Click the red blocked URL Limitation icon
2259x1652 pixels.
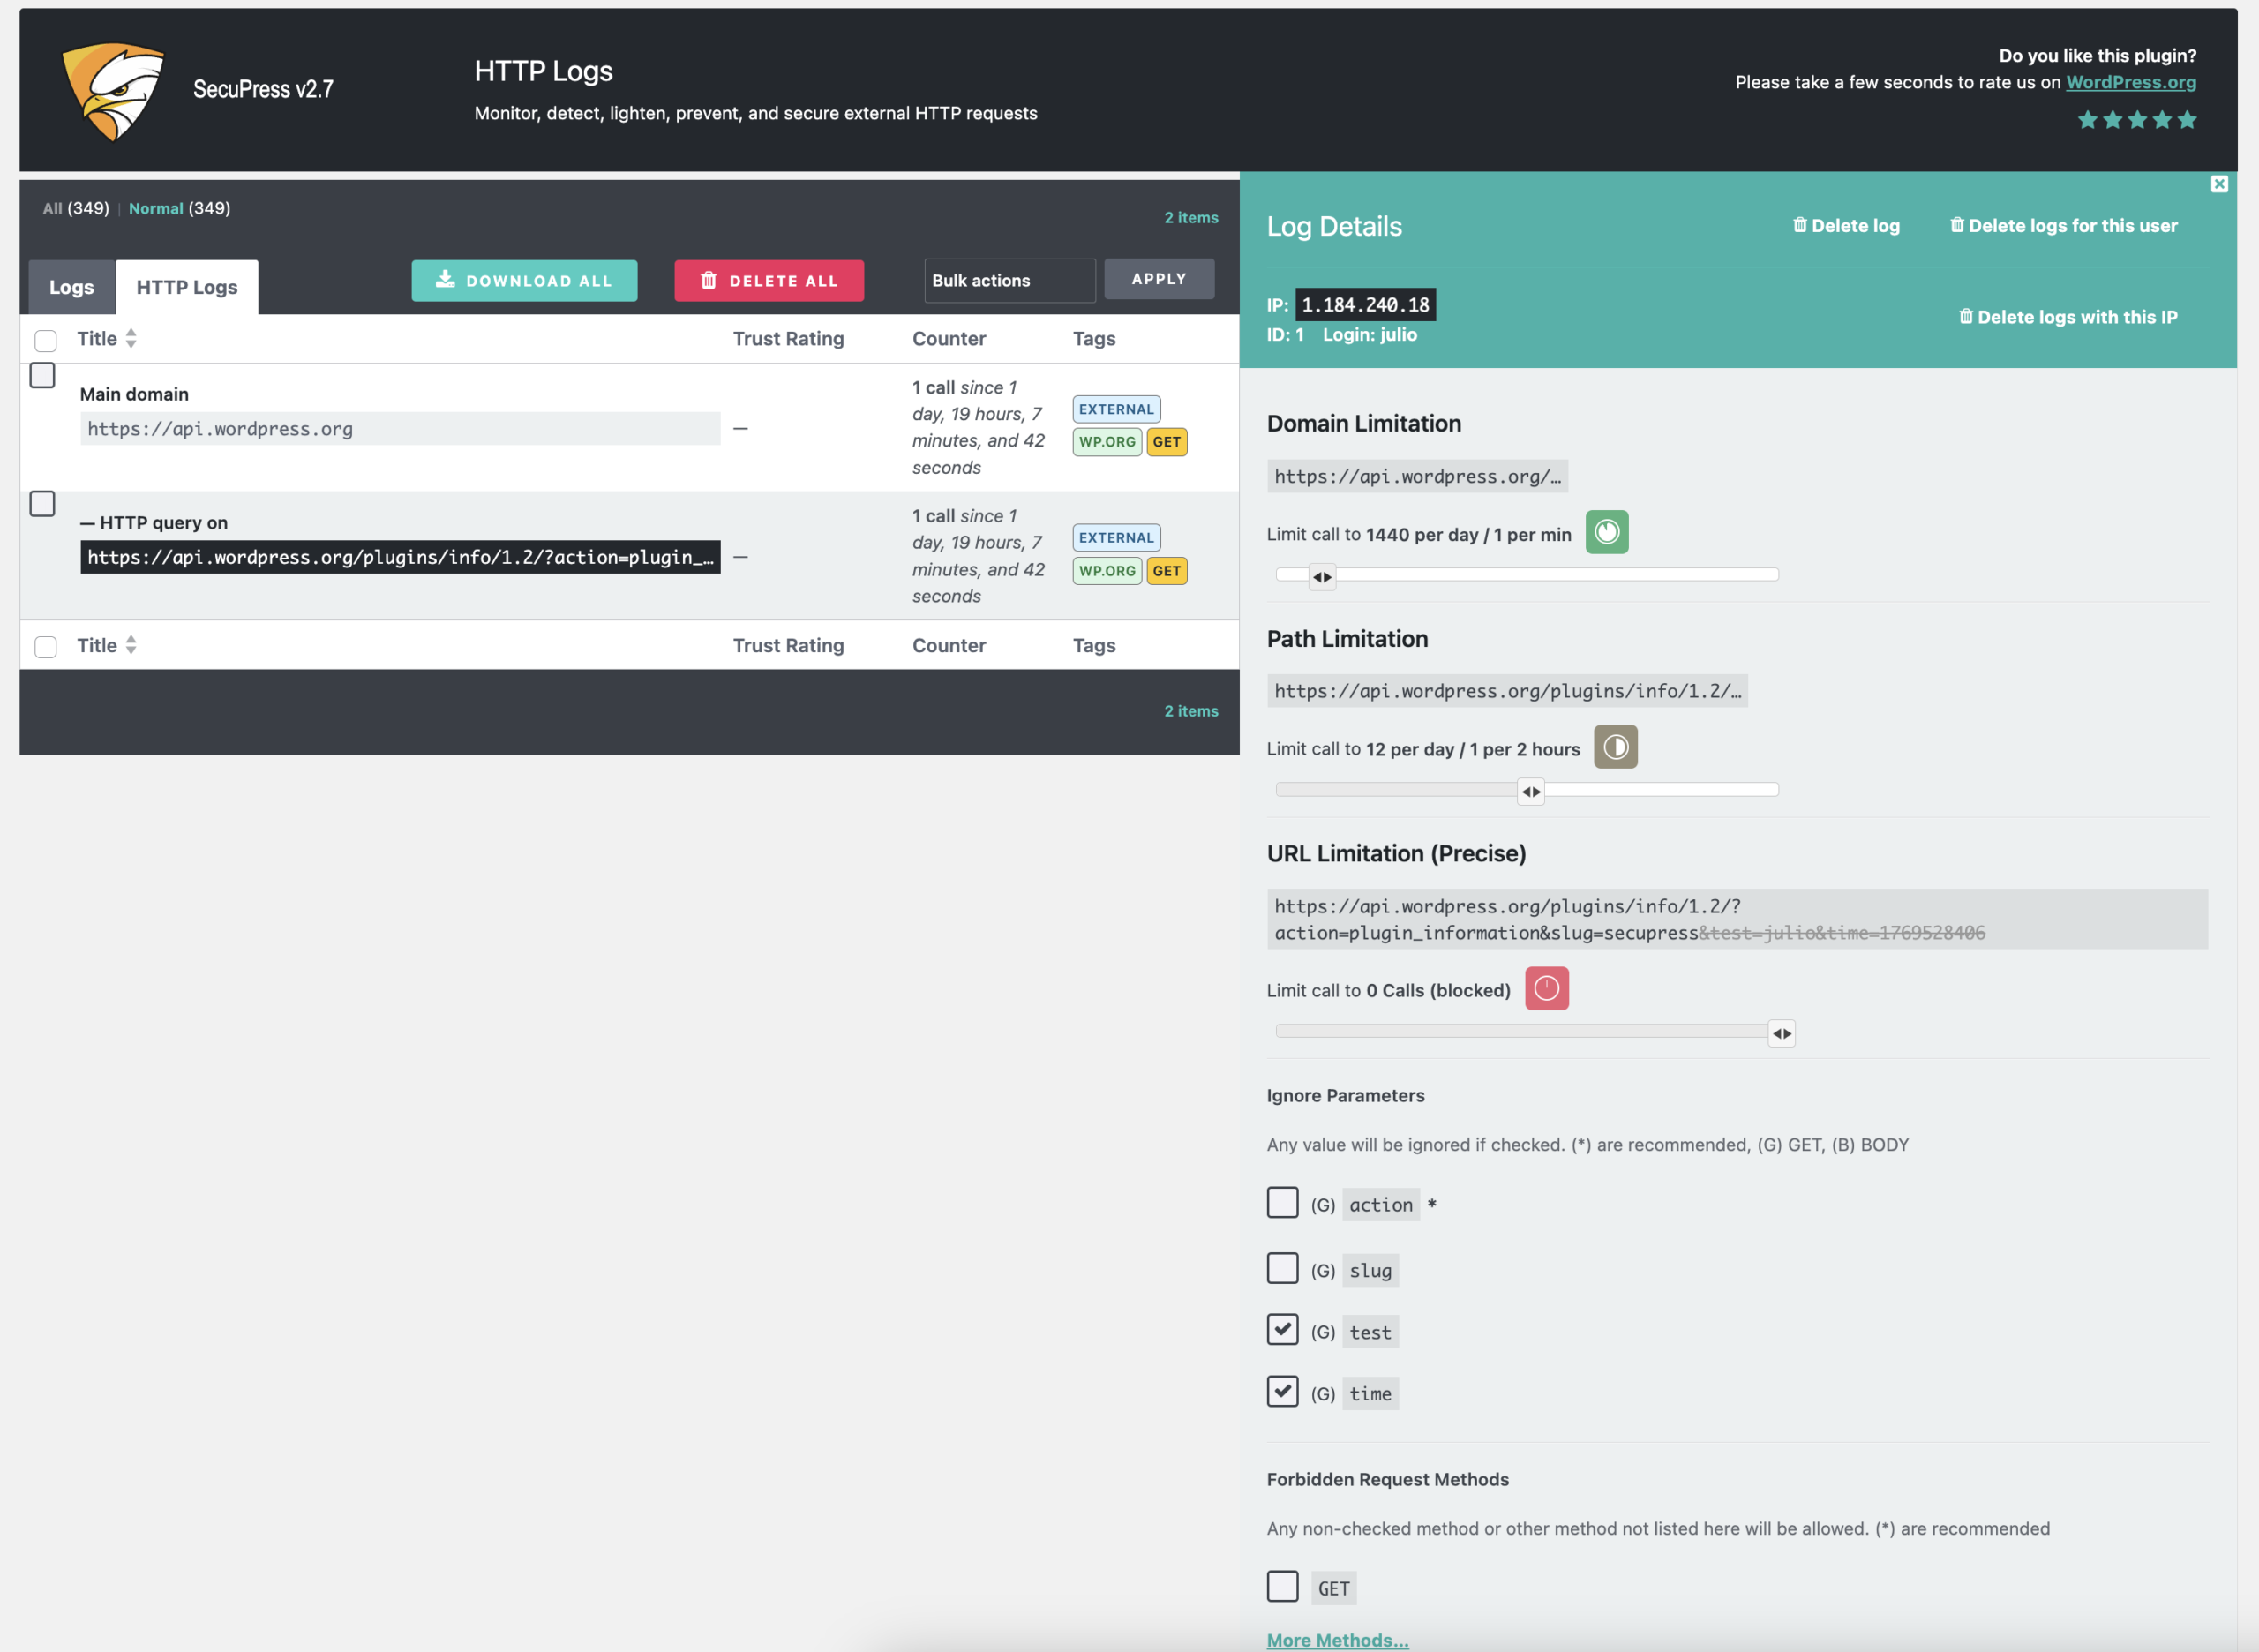1545,989
